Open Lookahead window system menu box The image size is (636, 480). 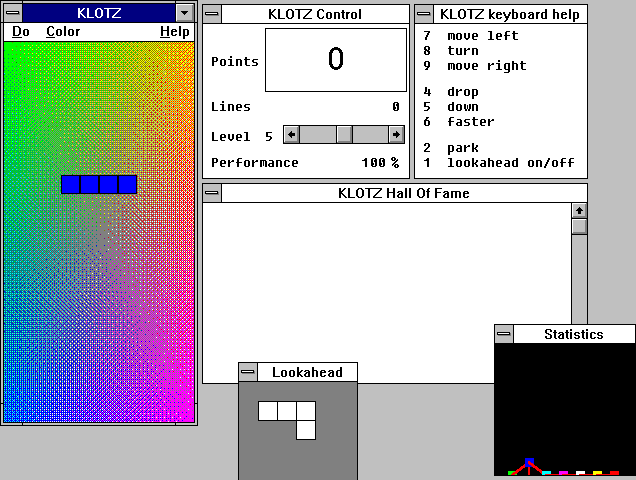tap(248, 372)
